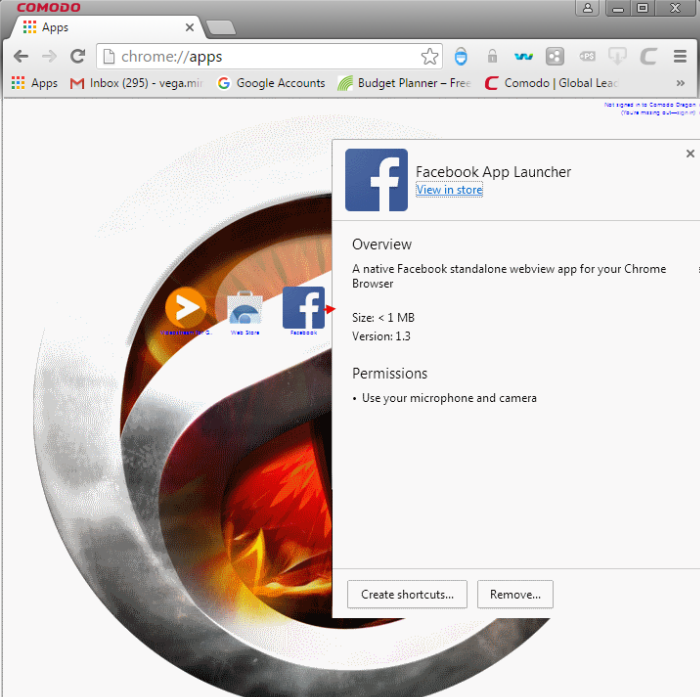The height and width of the screenshot is (697, 700).
Task: Click Create shortcuts button
Action: point(407,594)
